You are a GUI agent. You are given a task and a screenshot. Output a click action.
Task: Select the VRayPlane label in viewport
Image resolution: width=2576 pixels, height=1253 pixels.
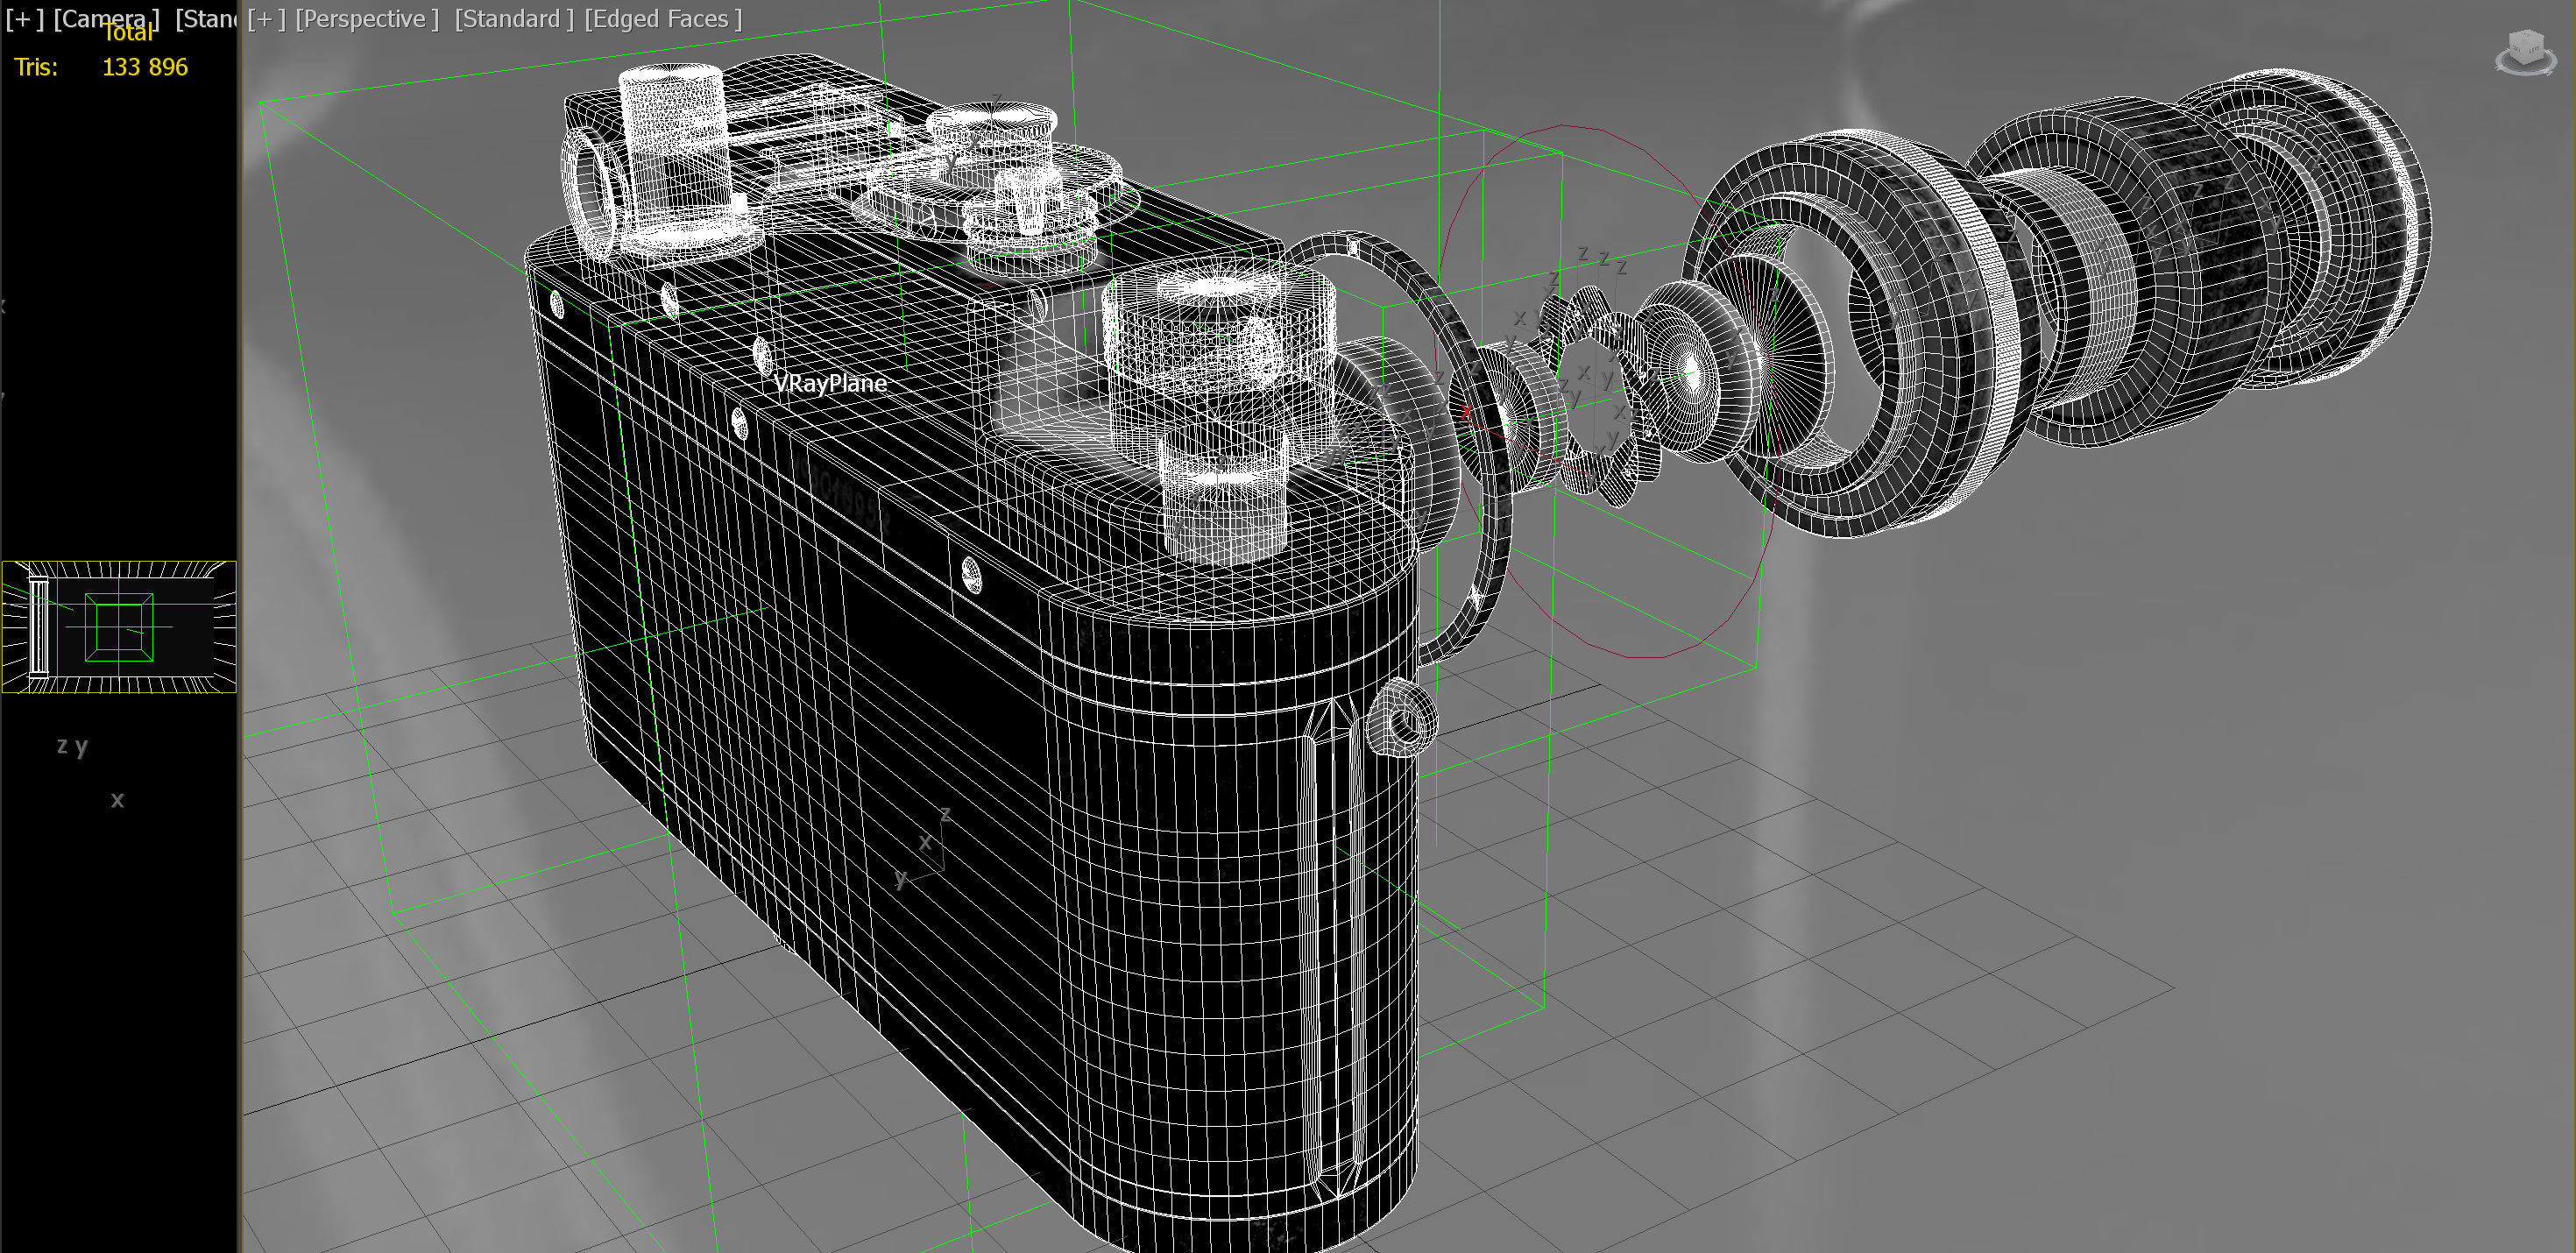point(830,383)
